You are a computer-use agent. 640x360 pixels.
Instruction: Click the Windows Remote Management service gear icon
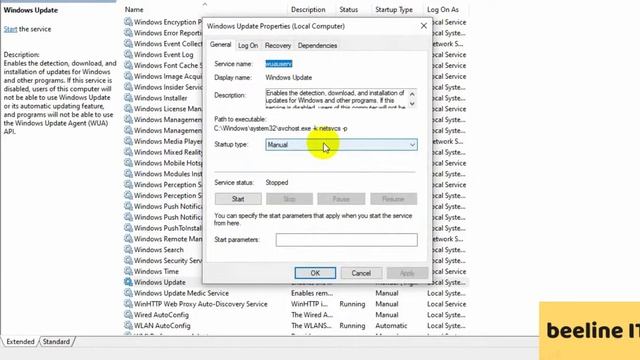(128, 239)
